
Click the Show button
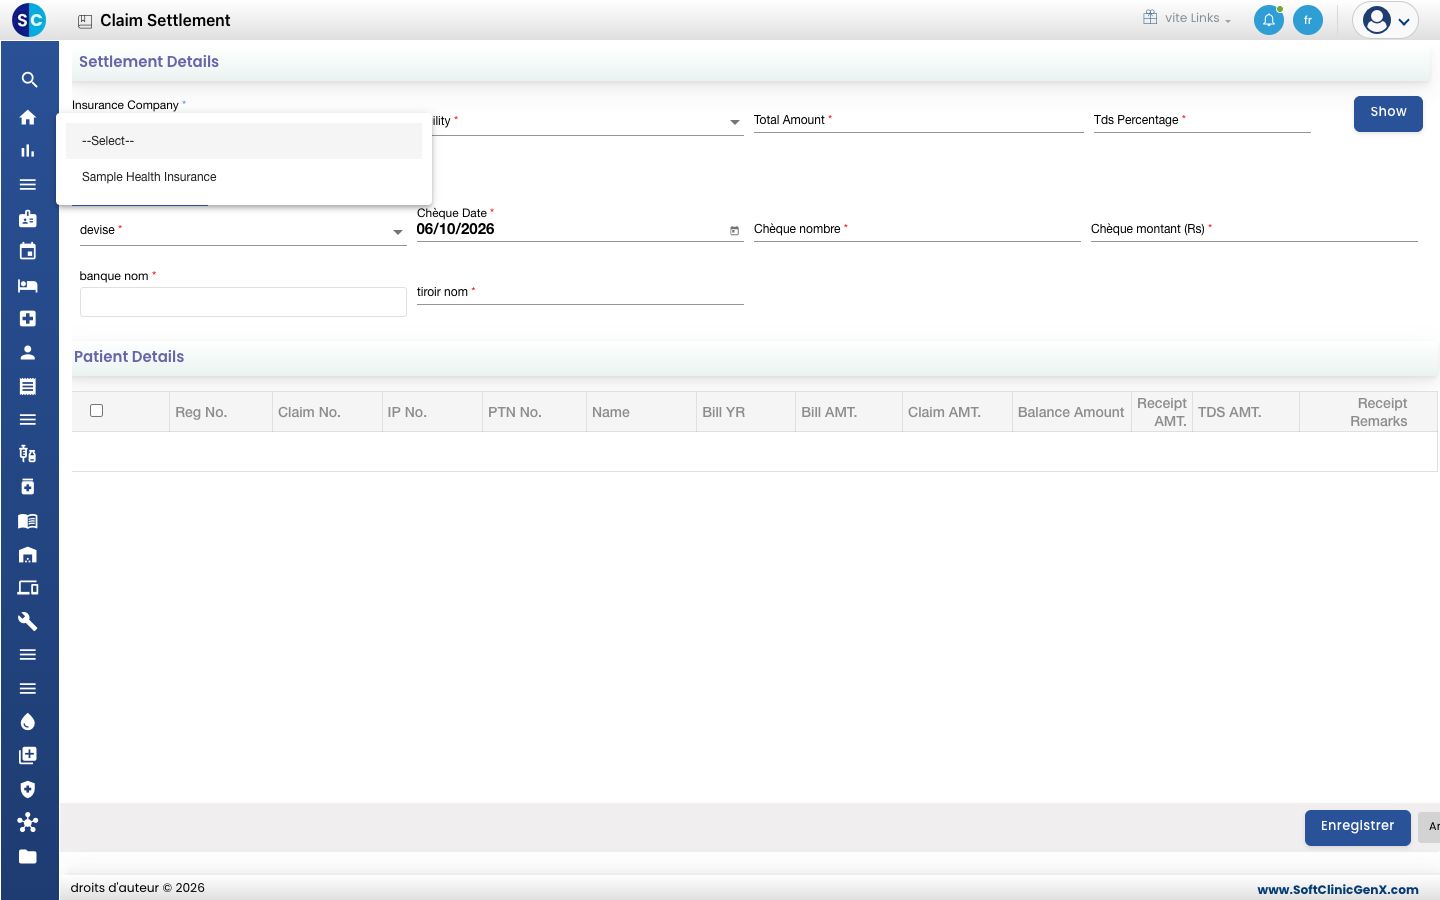coord(1388,113)
